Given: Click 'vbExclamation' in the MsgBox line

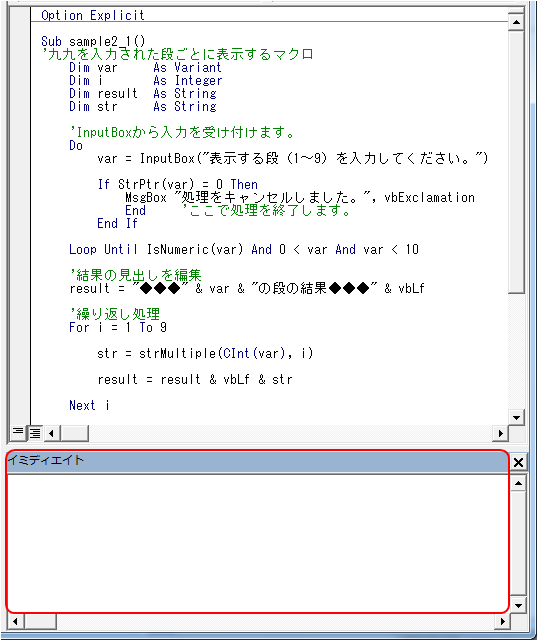Looking at the screenshot, I should 429,198.
